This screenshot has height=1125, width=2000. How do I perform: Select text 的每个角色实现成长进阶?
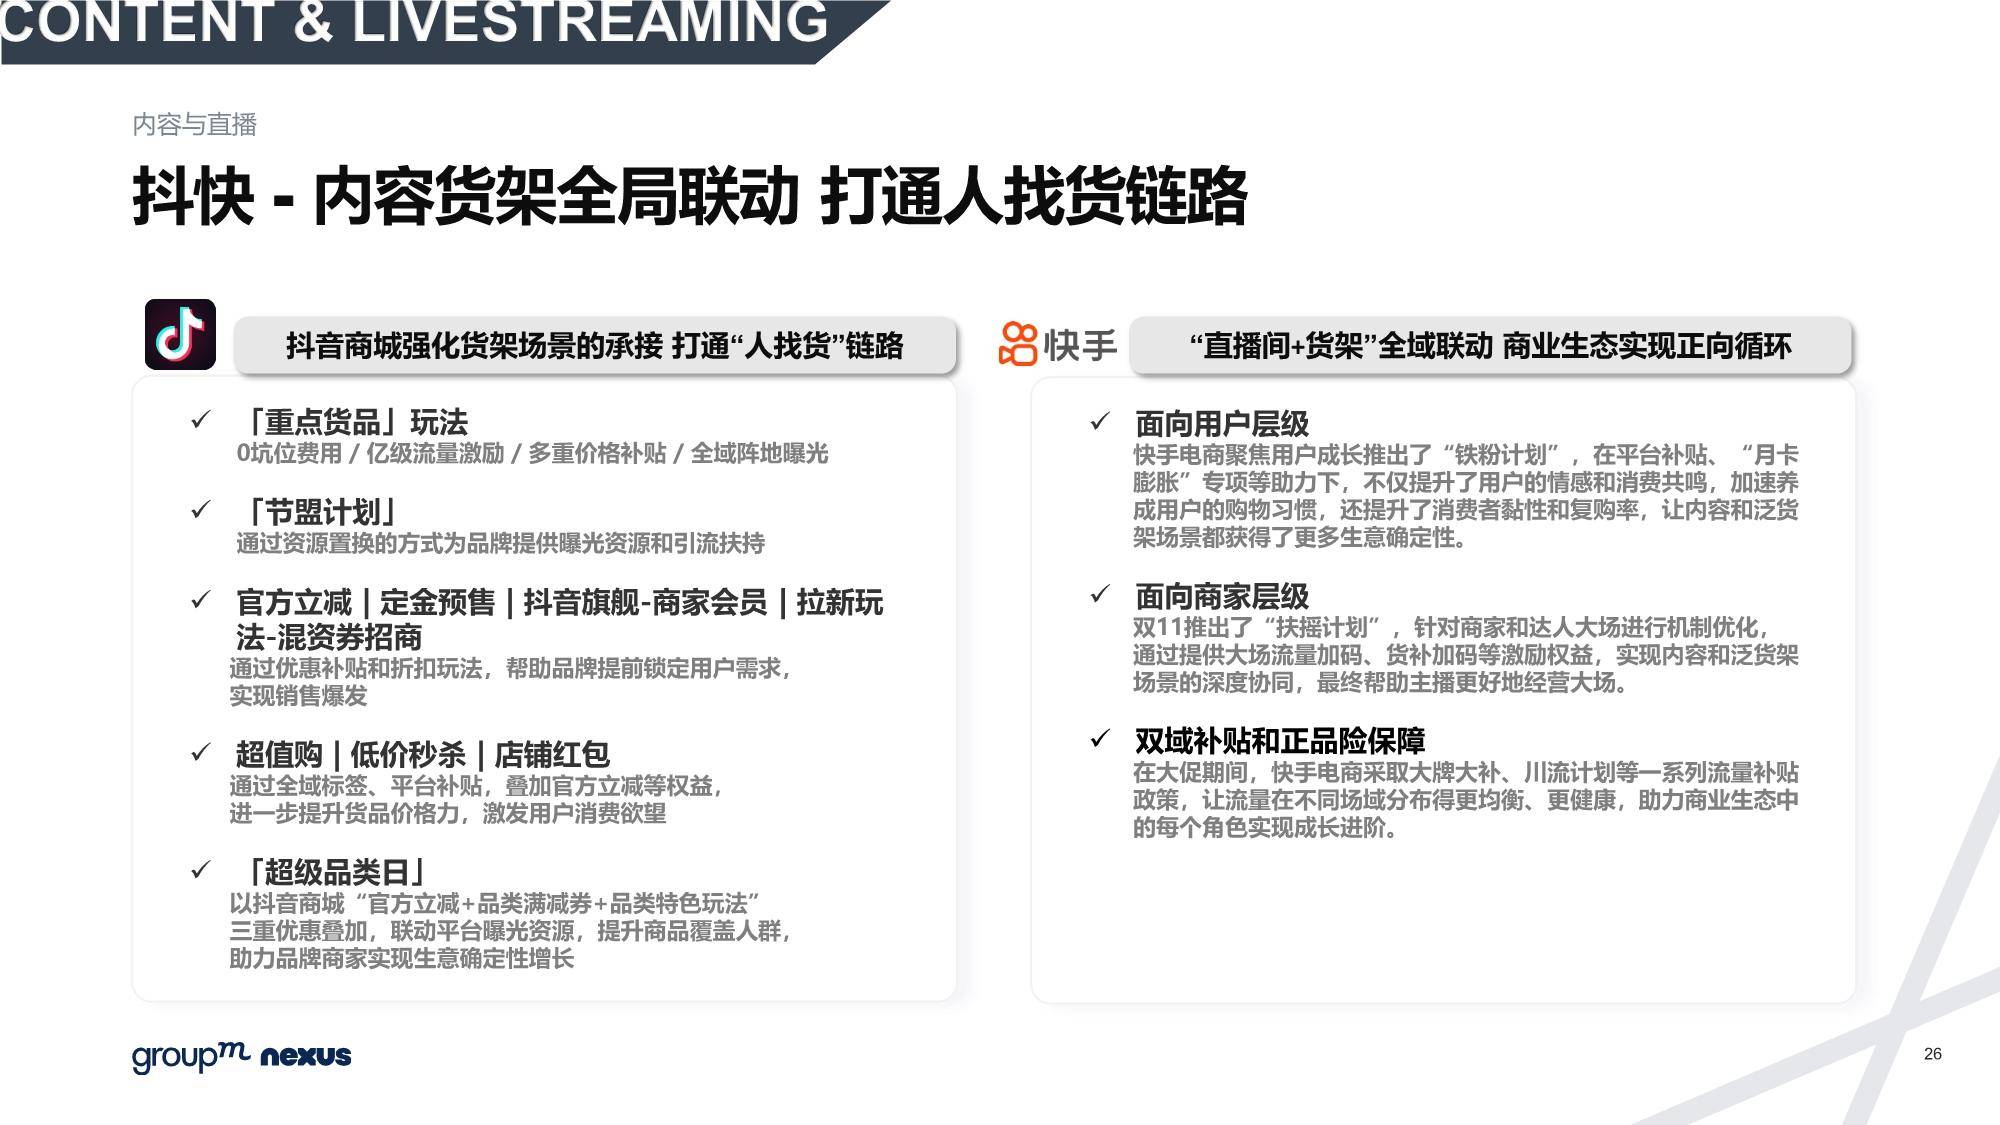[1266, 828]
